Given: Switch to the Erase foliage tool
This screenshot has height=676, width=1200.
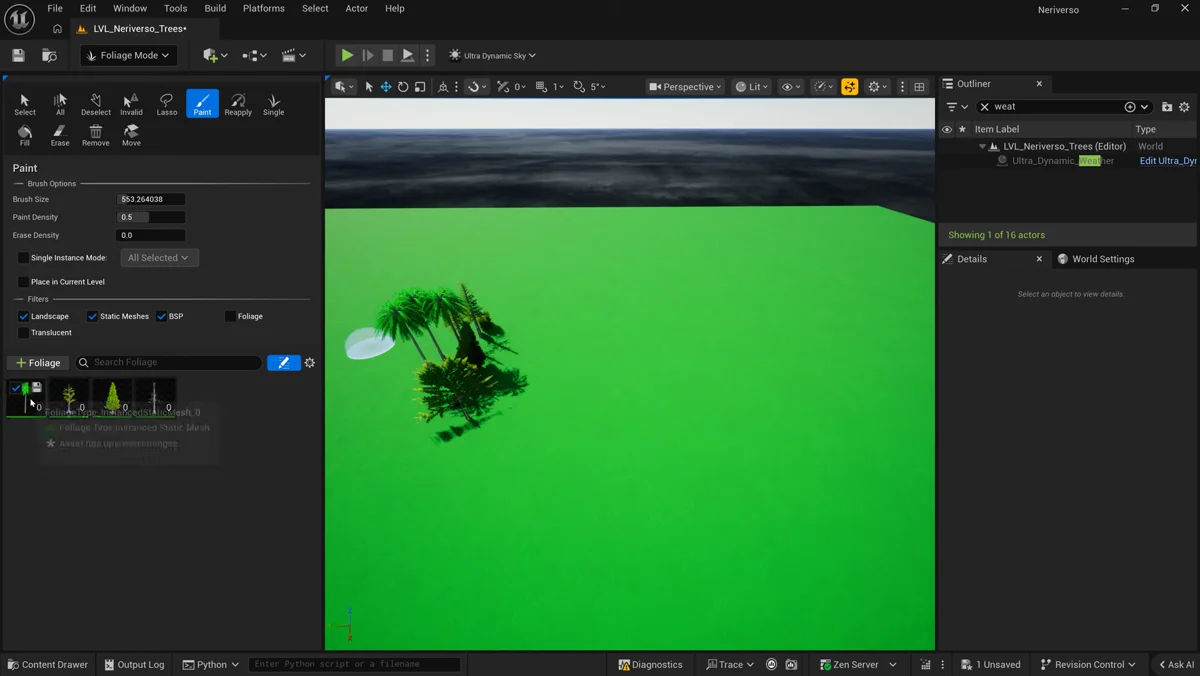Looking at the screenshot, I should (60, 135).
